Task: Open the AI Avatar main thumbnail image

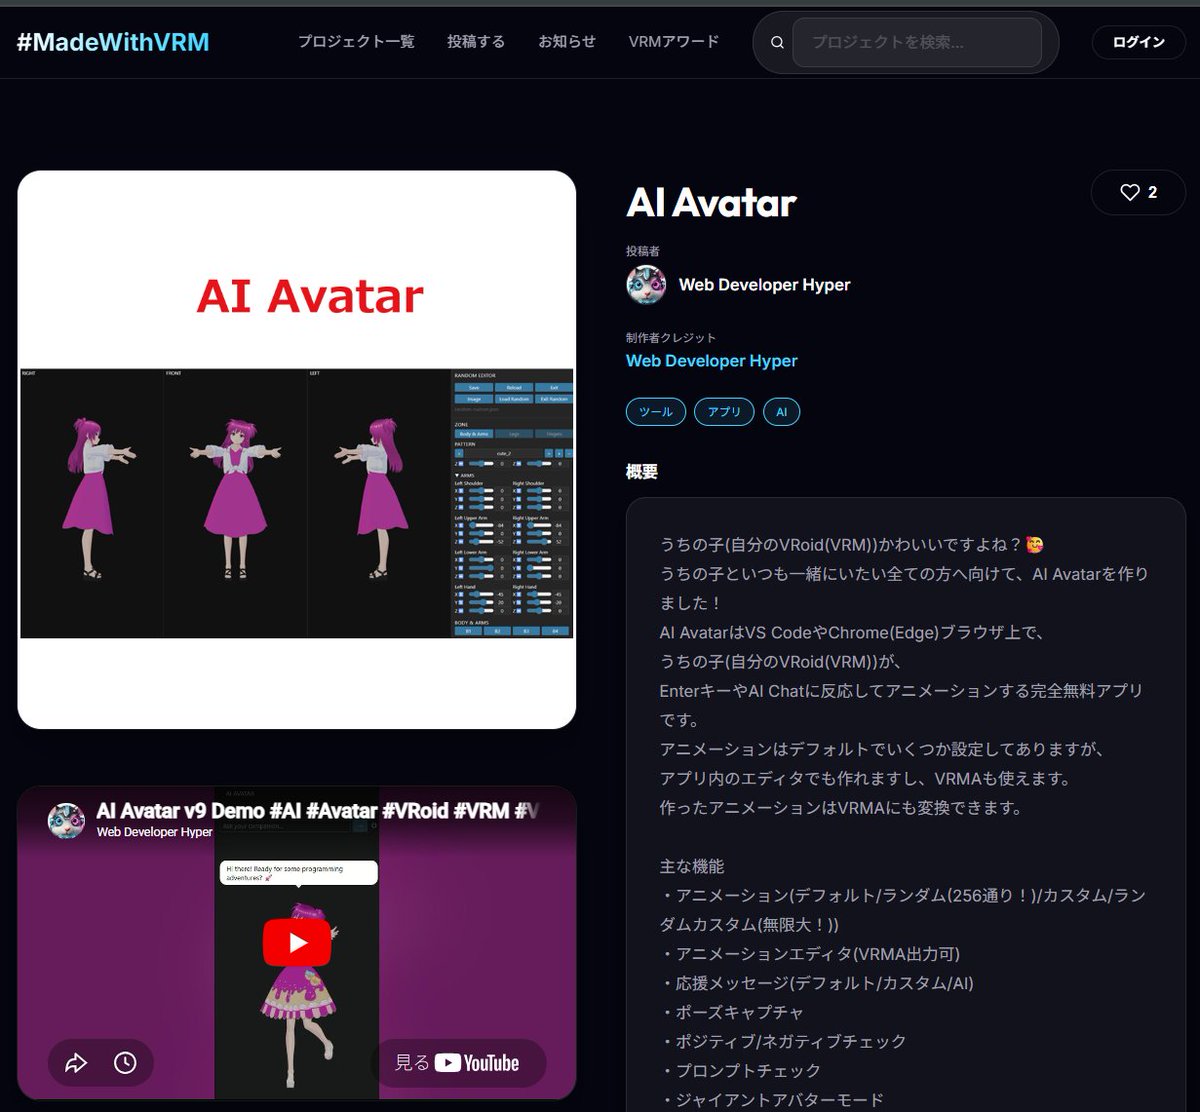Action: pos(297,450)
